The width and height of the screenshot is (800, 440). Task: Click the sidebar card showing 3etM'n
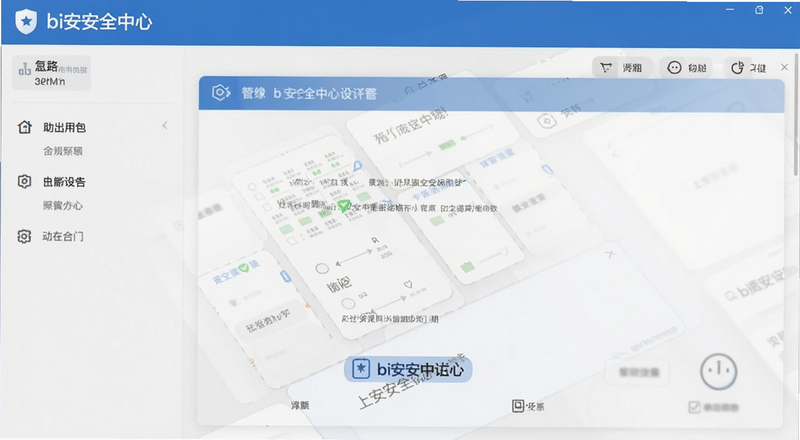51,72
